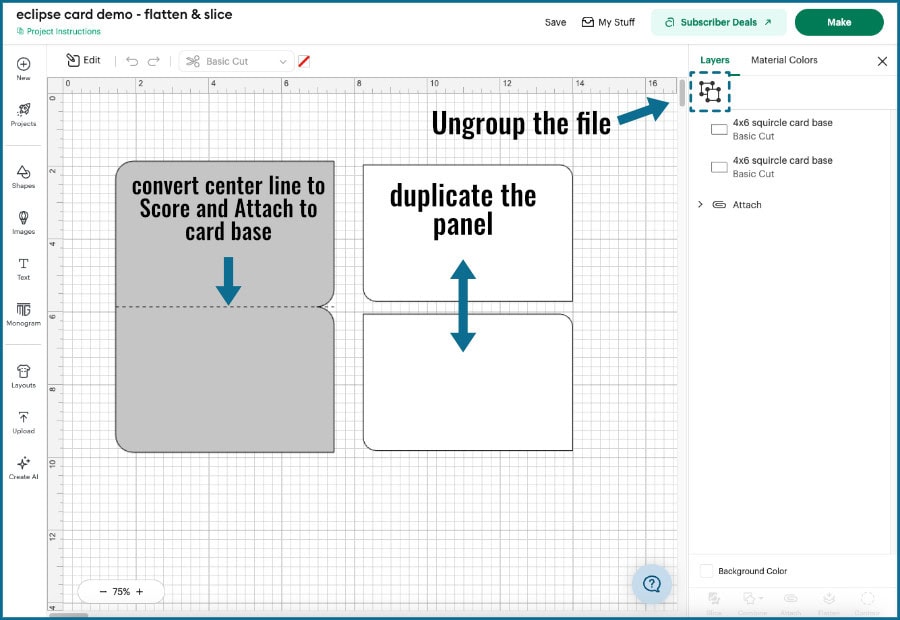The height and width of the screenshot is (620, 900).
Task: Open the Create AI tool
Action: [23, 468]
